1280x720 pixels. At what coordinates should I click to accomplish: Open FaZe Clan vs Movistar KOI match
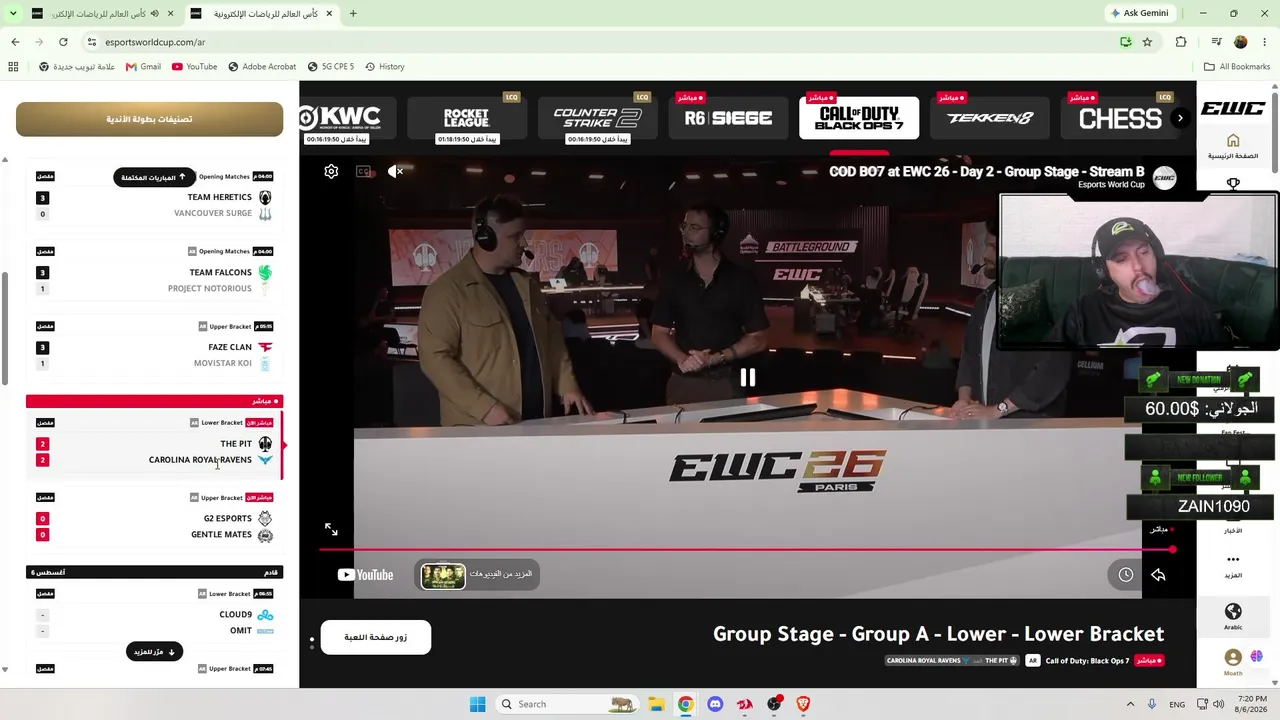coord(154,346)
